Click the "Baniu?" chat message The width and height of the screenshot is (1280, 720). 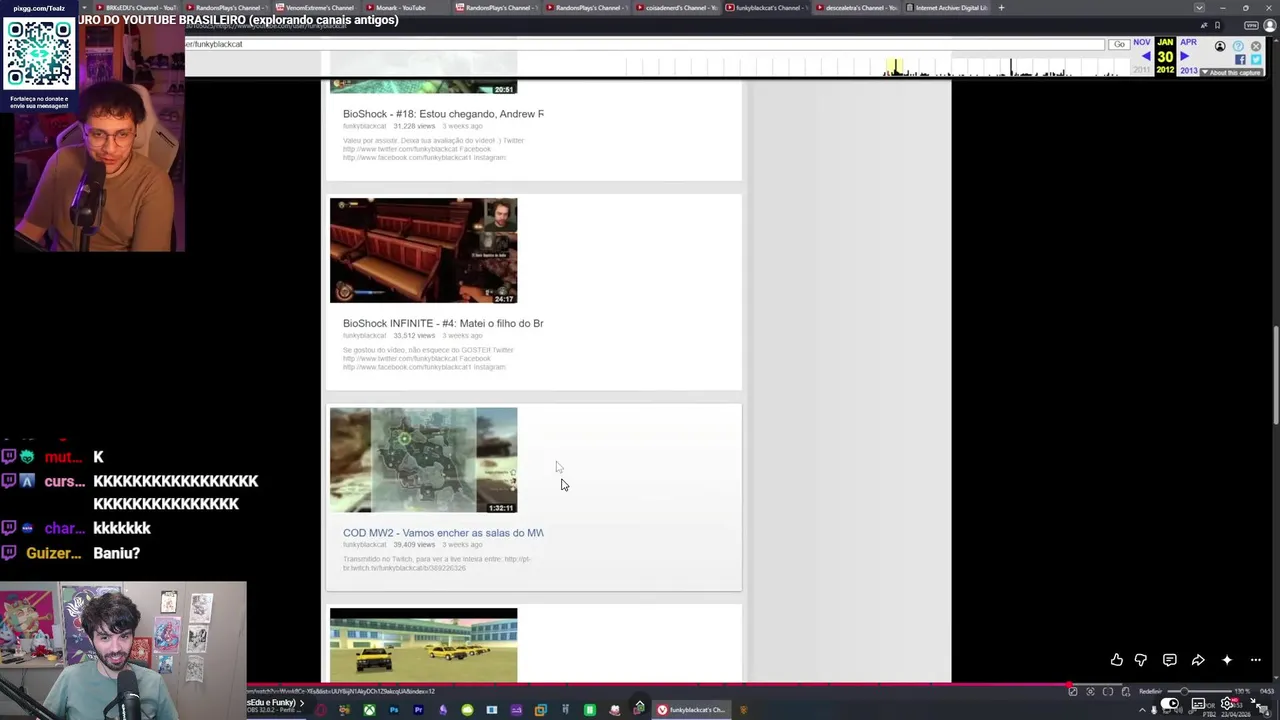[x=117, y=553]
